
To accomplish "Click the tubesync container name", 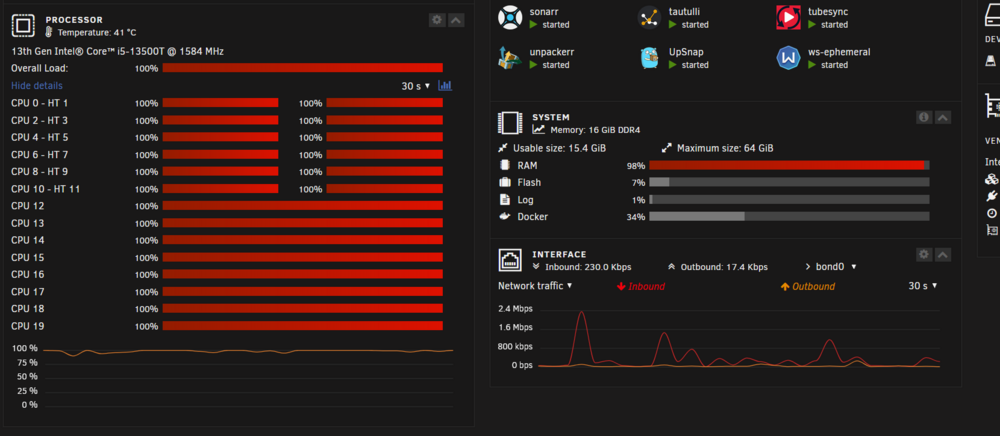I will [828, 11].
